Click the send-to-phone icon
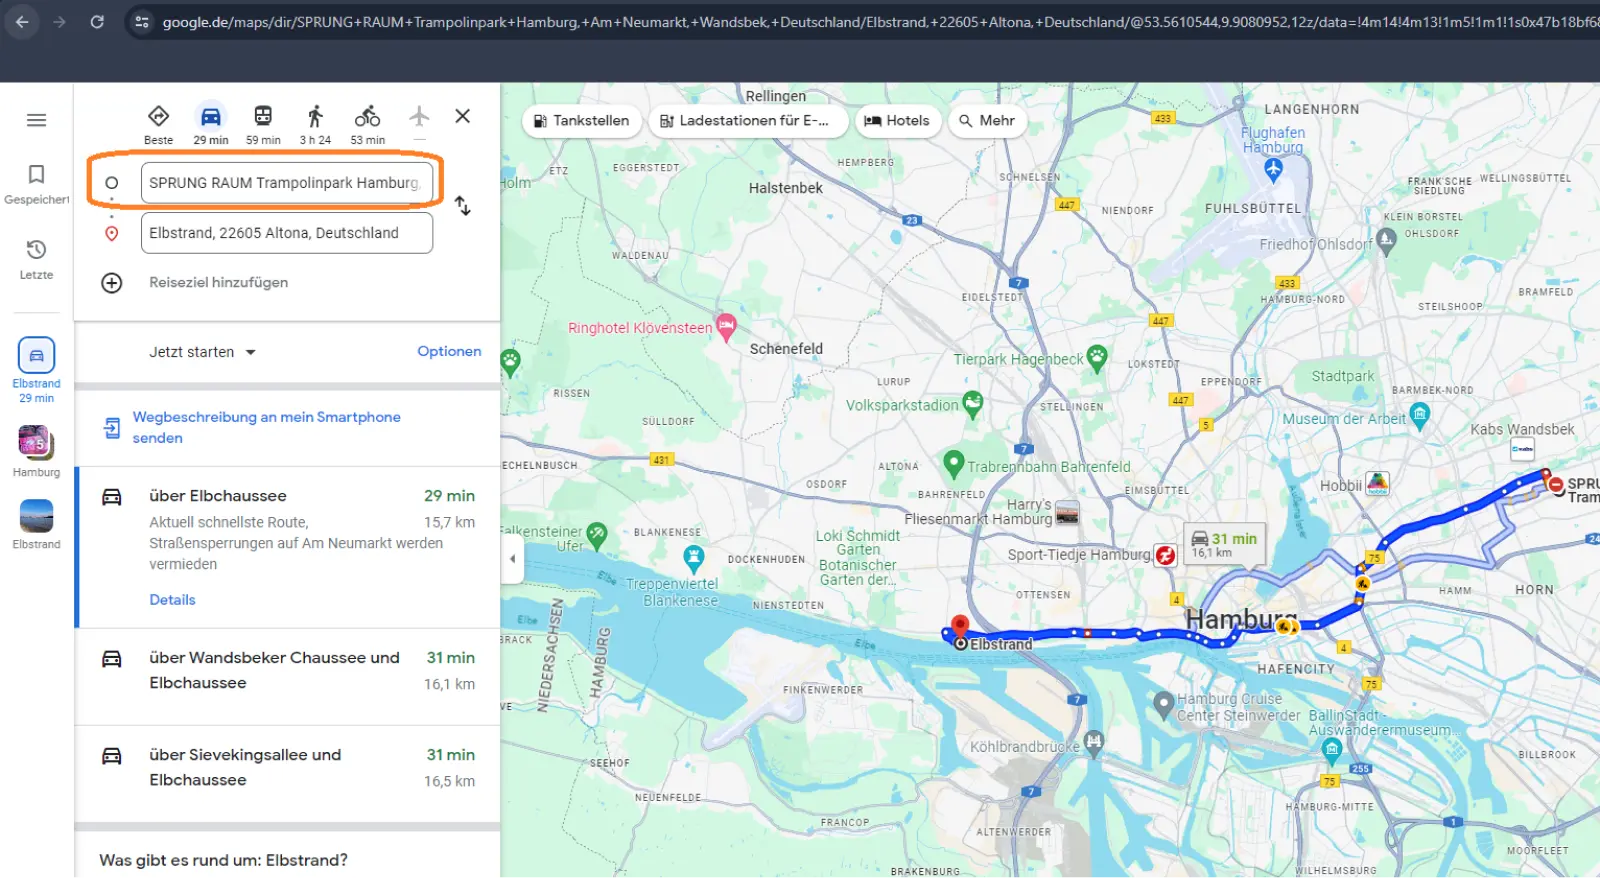This screenshot has height=878, width=1600. tap(112, 428)
